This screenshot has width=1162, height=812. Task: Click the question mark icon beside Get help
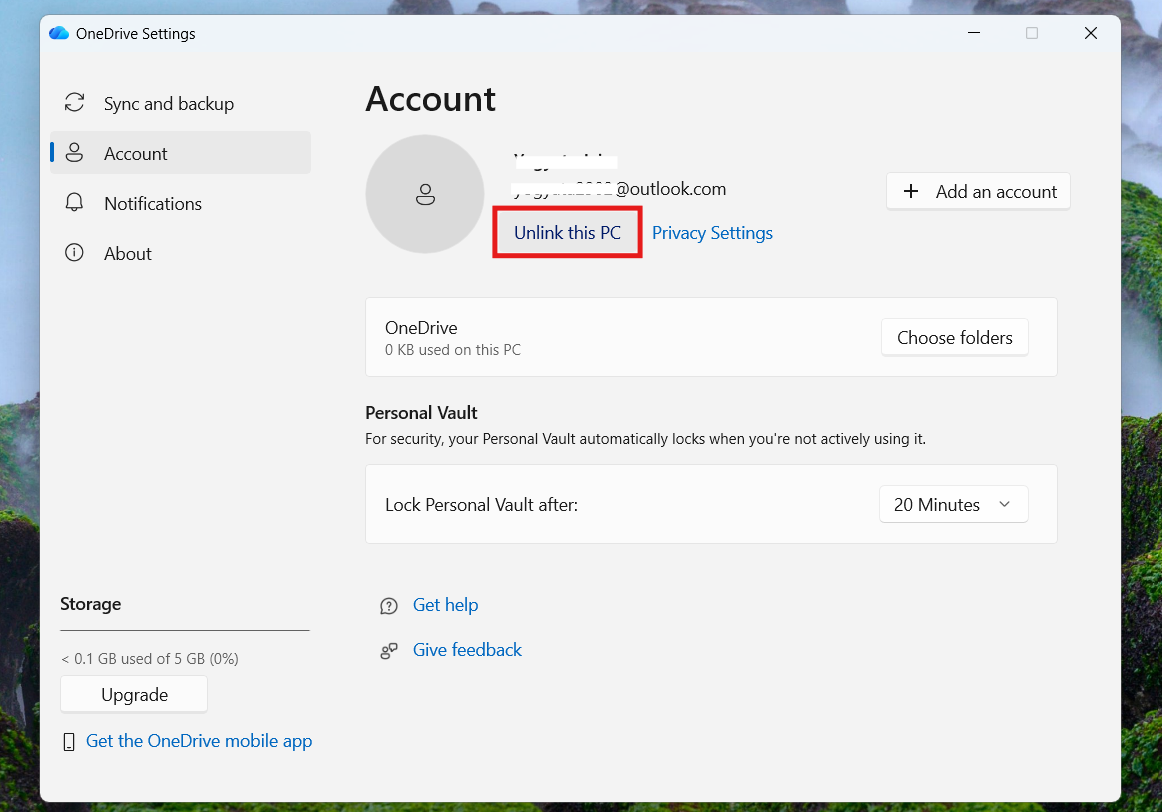[389, 606]
